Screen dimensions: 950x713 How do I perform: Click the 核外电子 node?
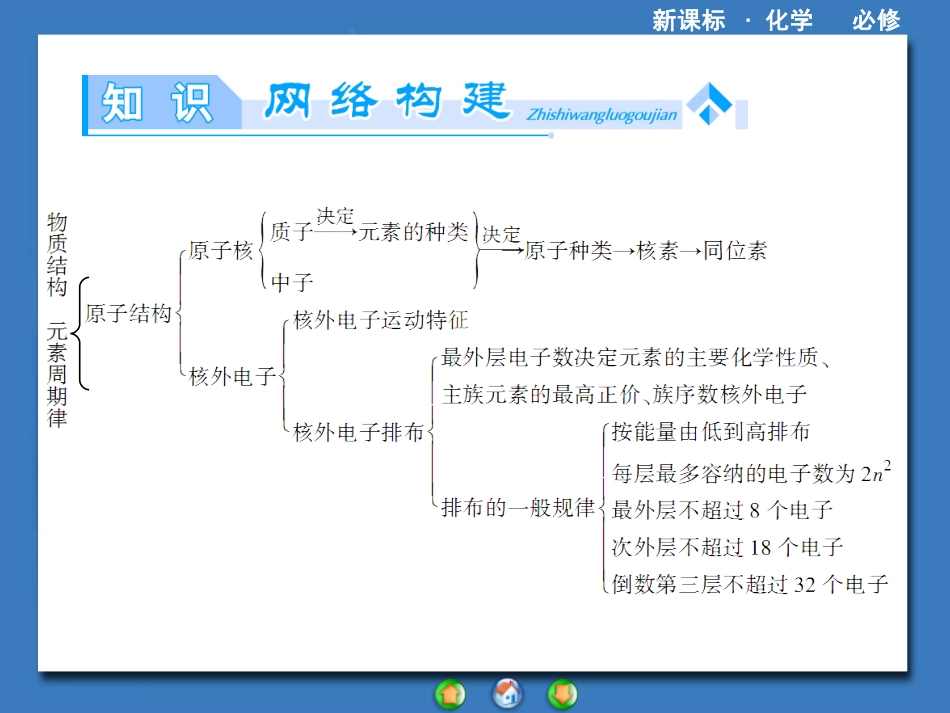click(x=233, y=376)
